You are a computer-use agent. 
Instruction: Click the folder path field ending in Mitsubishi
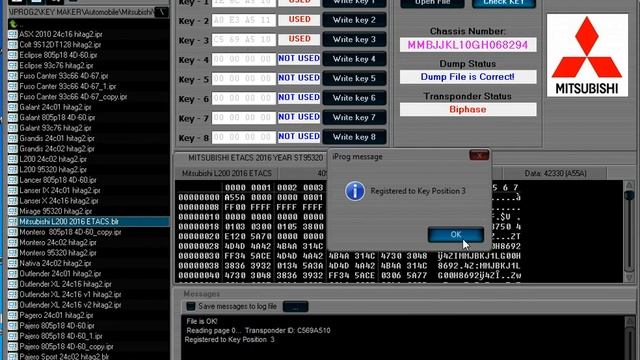[81, 12]
